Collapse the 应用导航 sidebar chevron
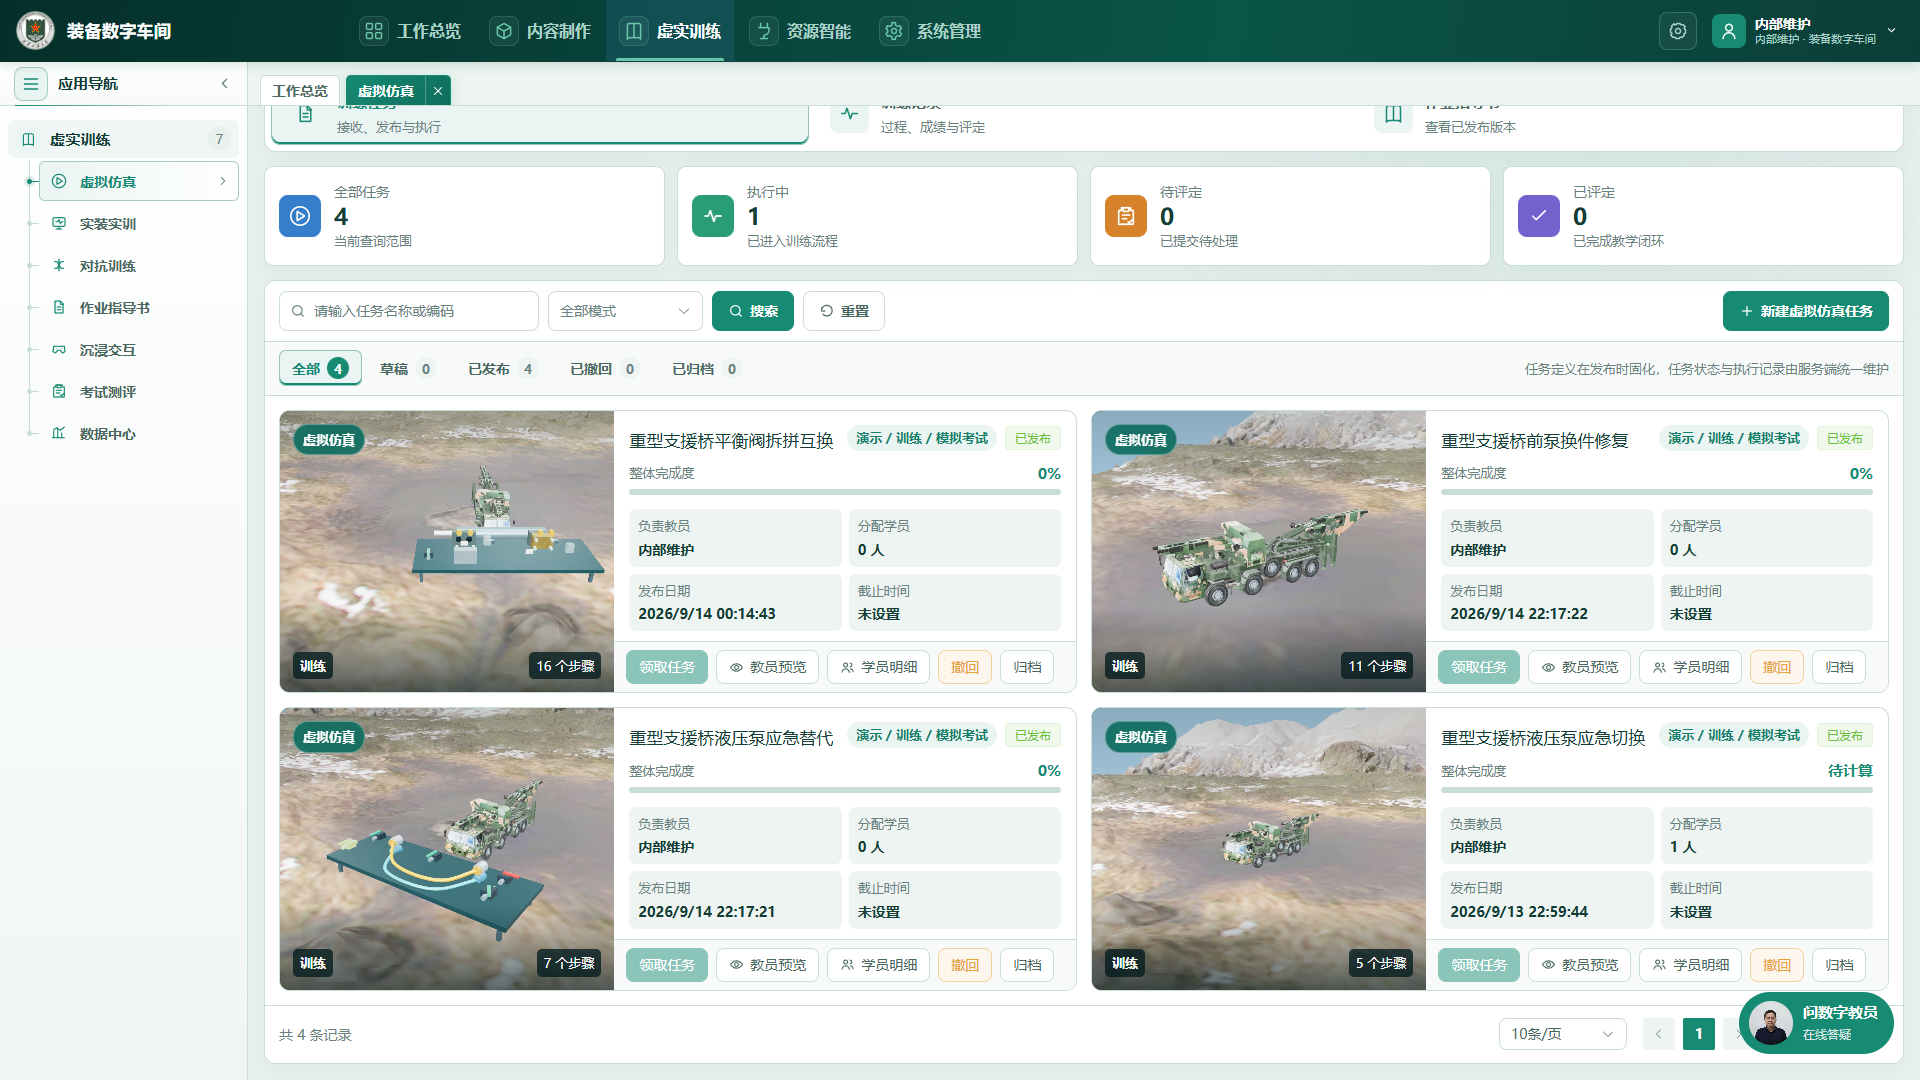 pos(225,84)
